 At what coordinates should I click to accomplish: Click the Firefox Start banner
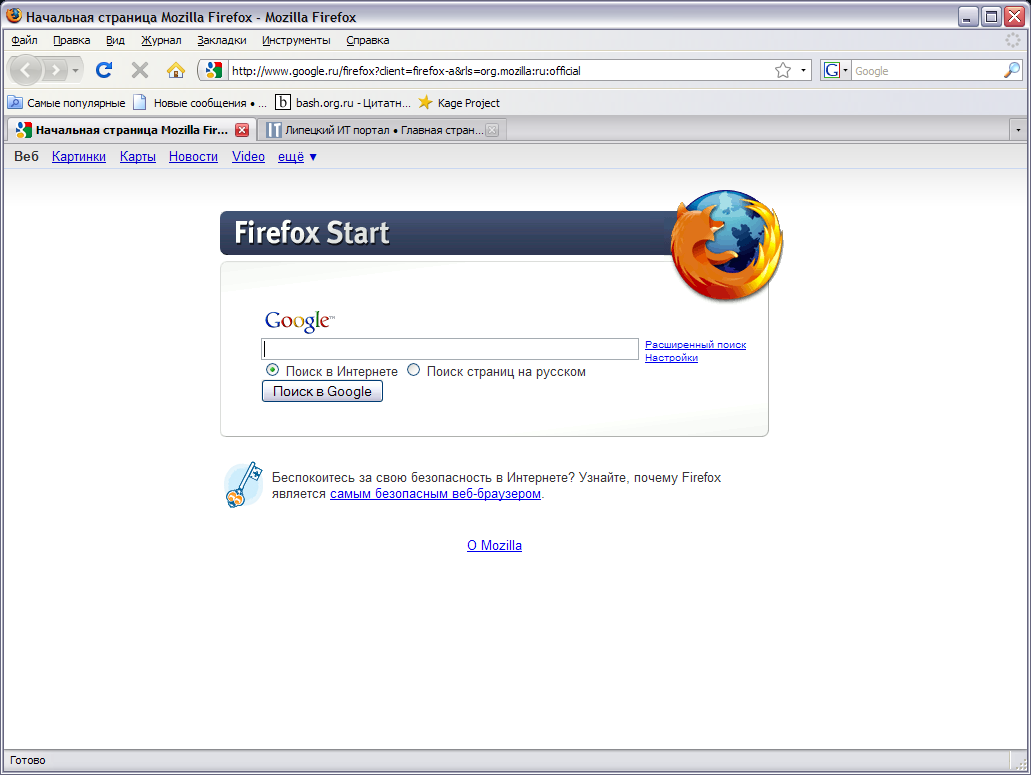click(447, 233)
